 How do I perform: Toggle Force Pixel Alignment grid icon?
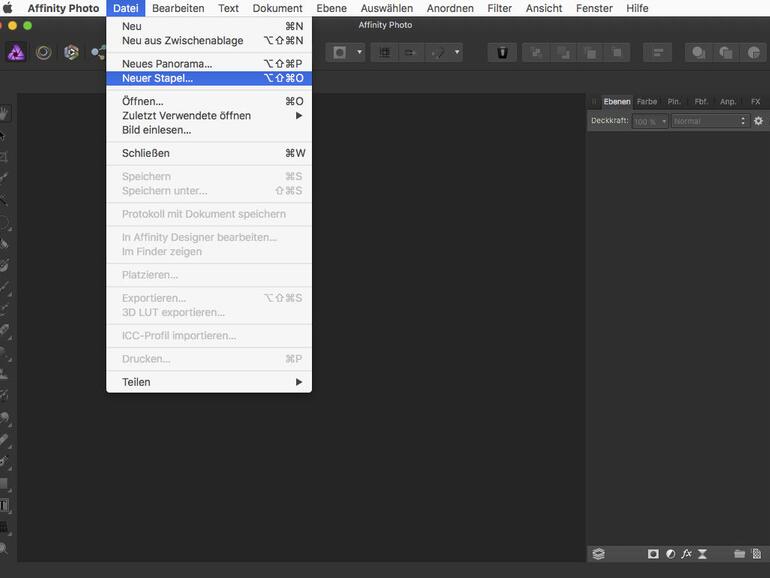pos(385,52)
